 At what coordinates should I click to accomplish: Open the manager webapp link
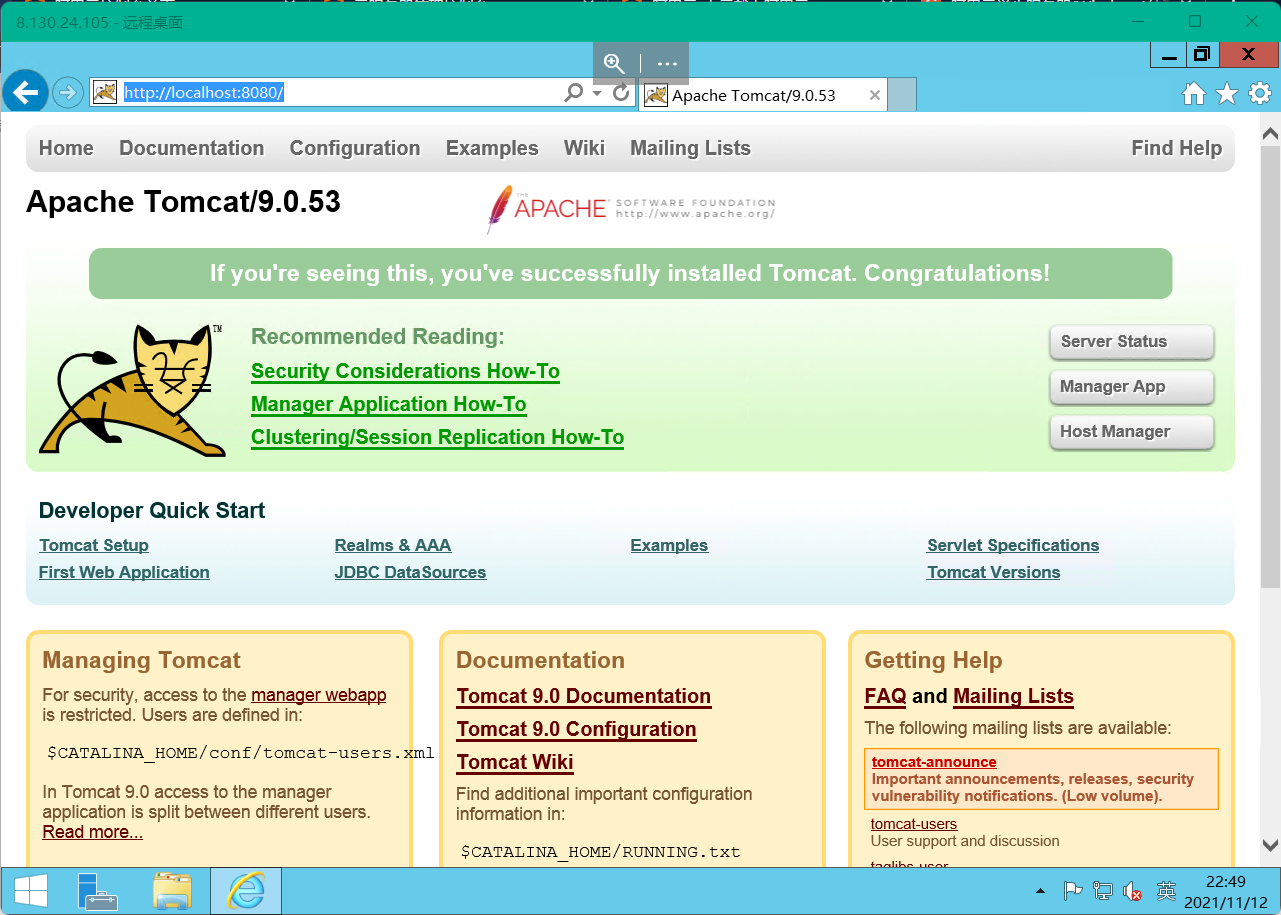318,695
